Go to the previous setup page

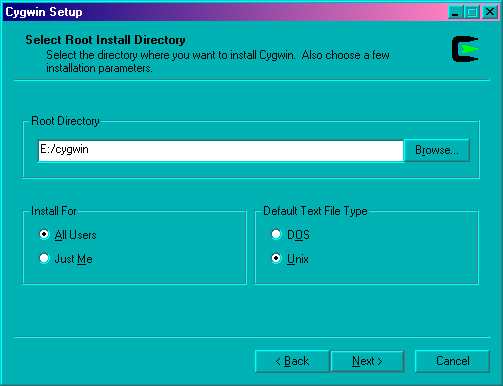pos(292,361)
